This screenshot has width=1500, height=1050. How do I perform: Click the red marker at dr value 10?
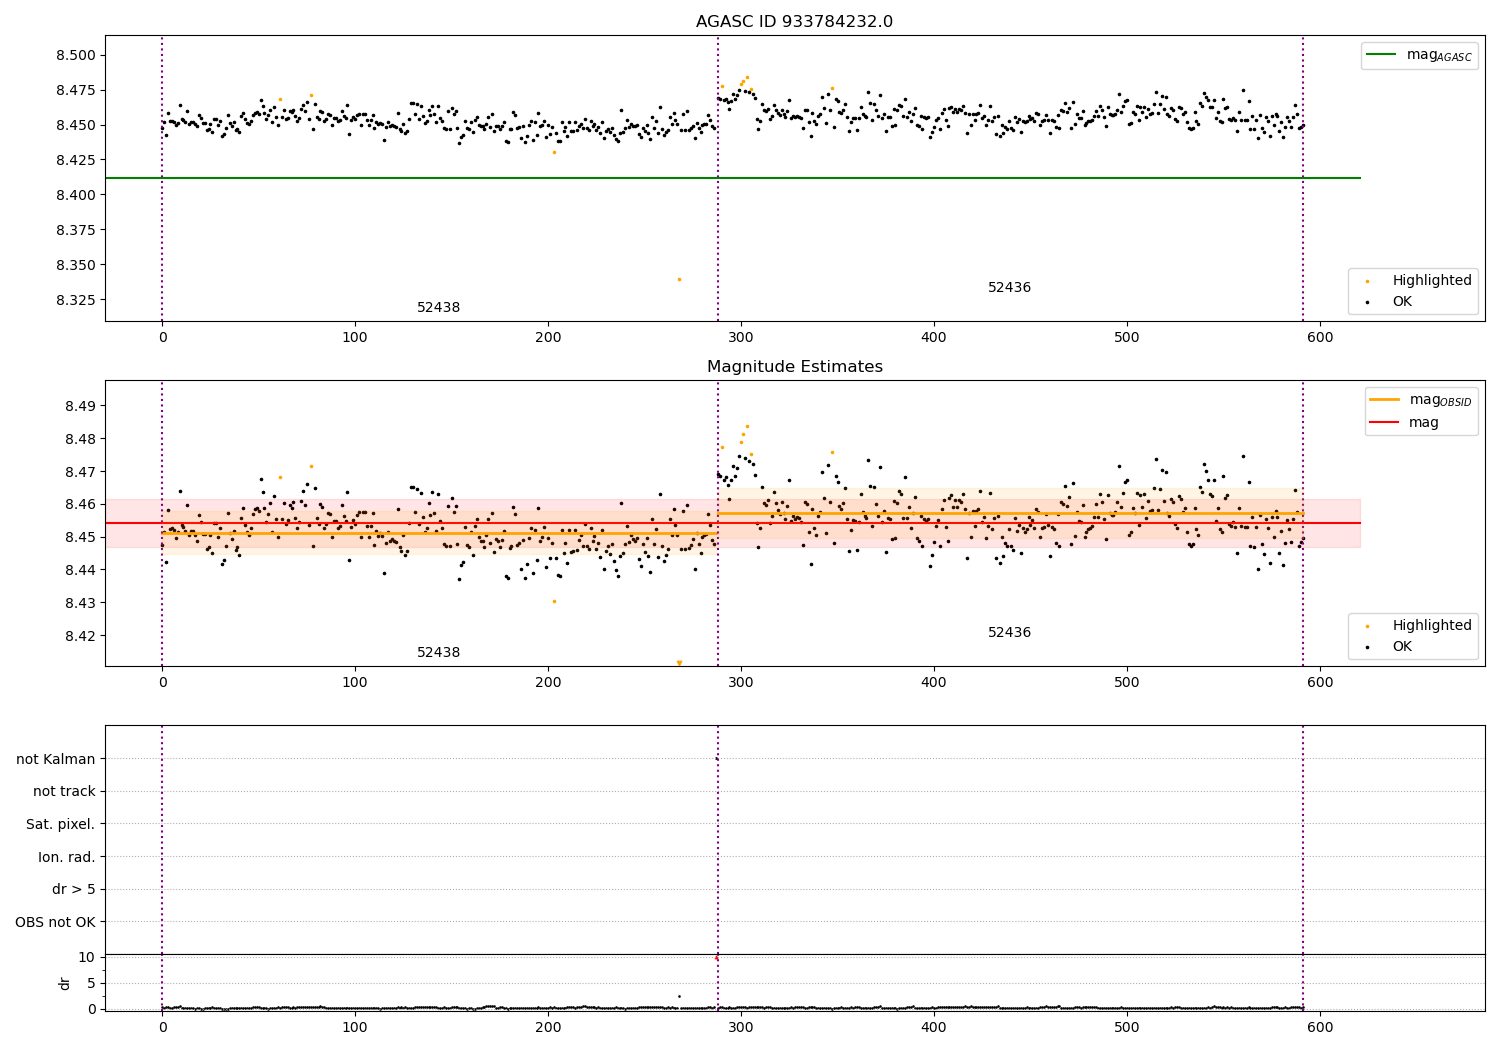click(716, 958)
